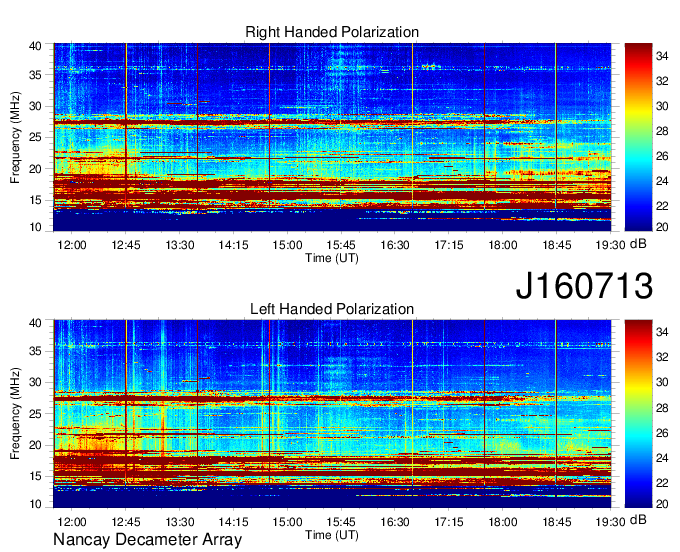Click the Right Handed spectrogram image
680x552 pixels.
point(332,137)
